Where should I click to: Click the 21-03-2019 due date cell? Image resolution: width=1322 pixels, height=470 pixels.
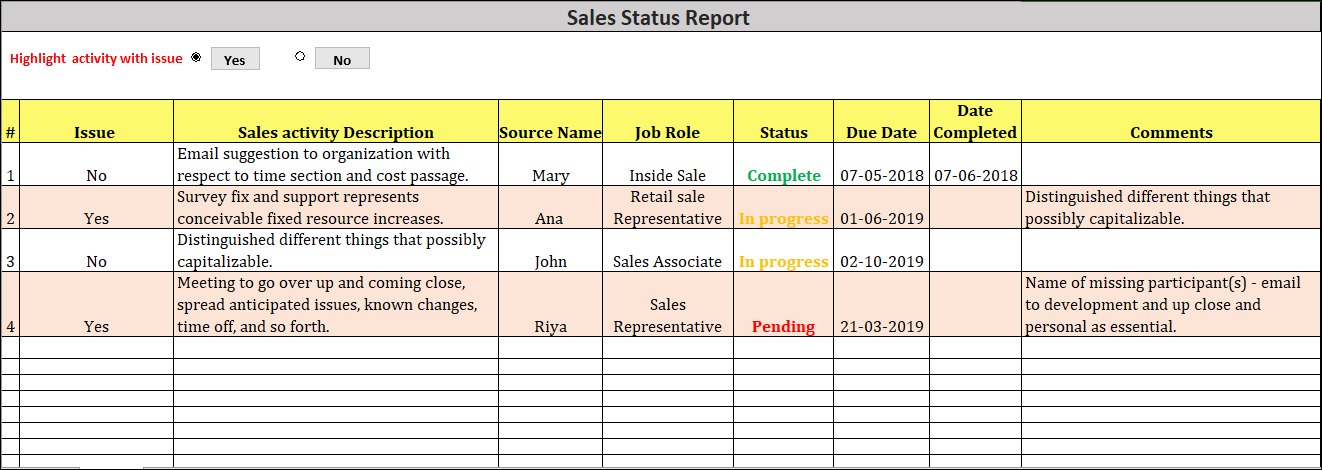881,326
